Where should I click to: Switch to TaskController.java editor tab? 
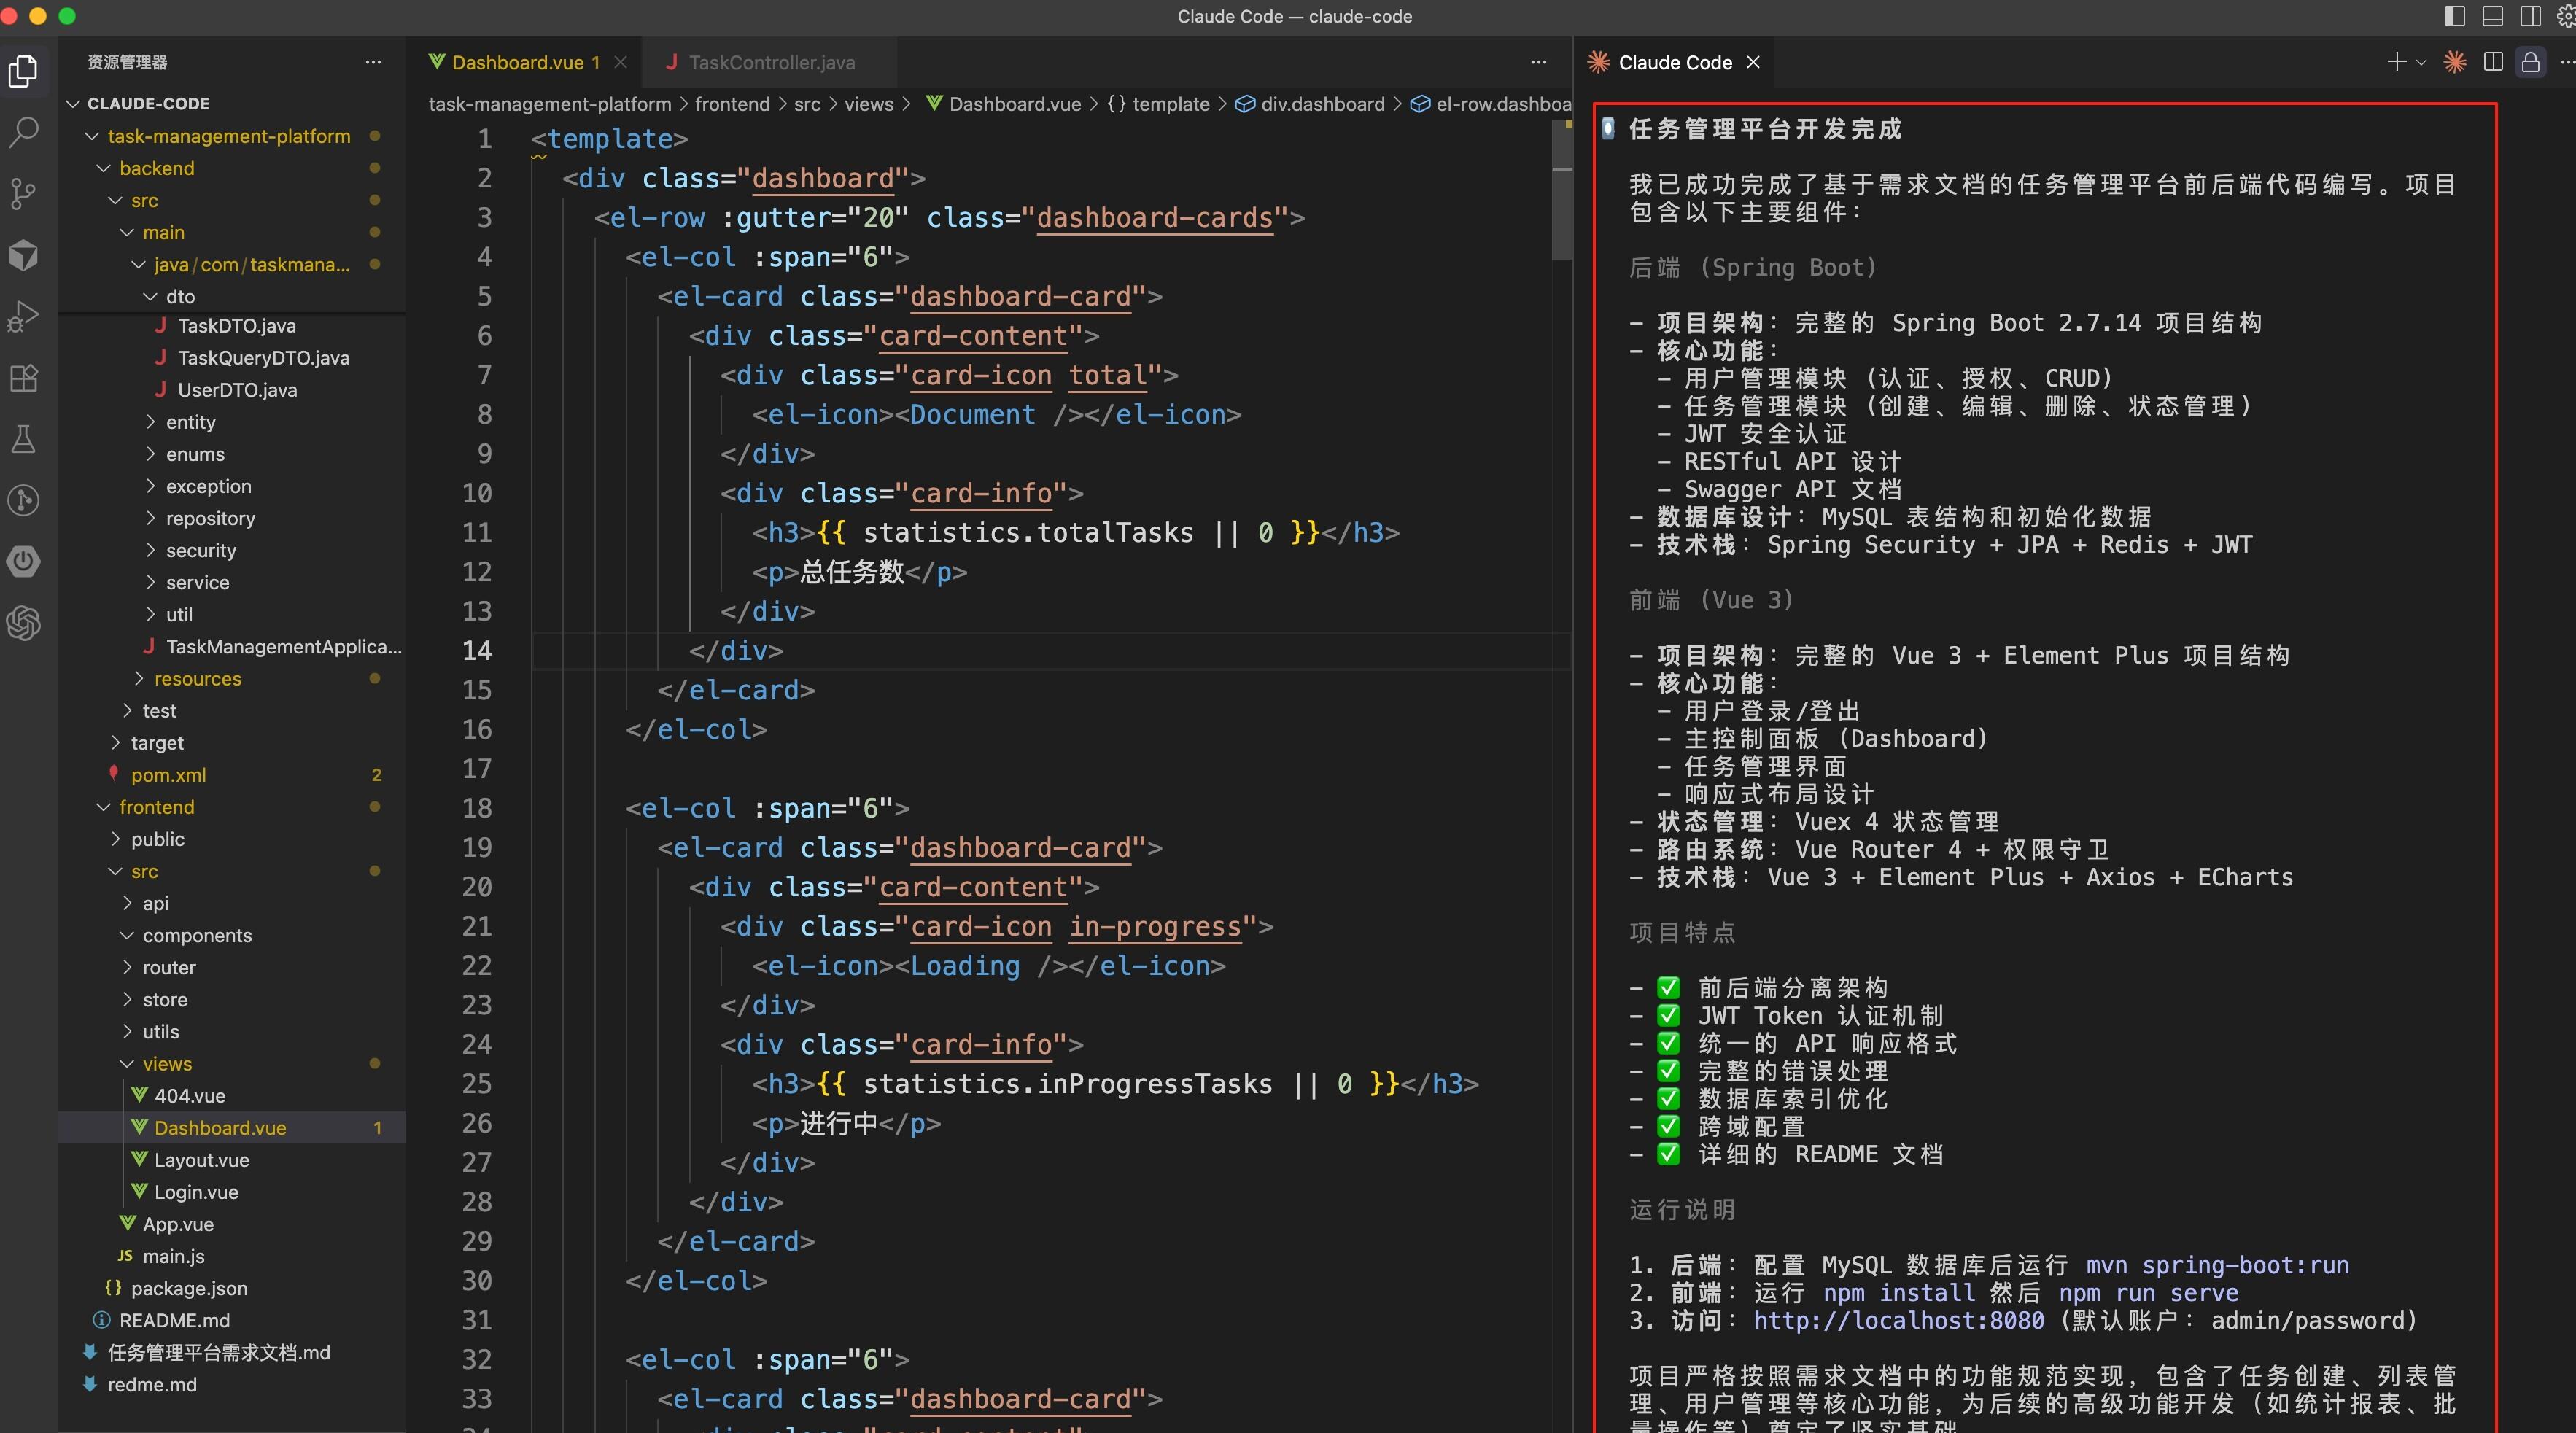[x=771, y=62]
